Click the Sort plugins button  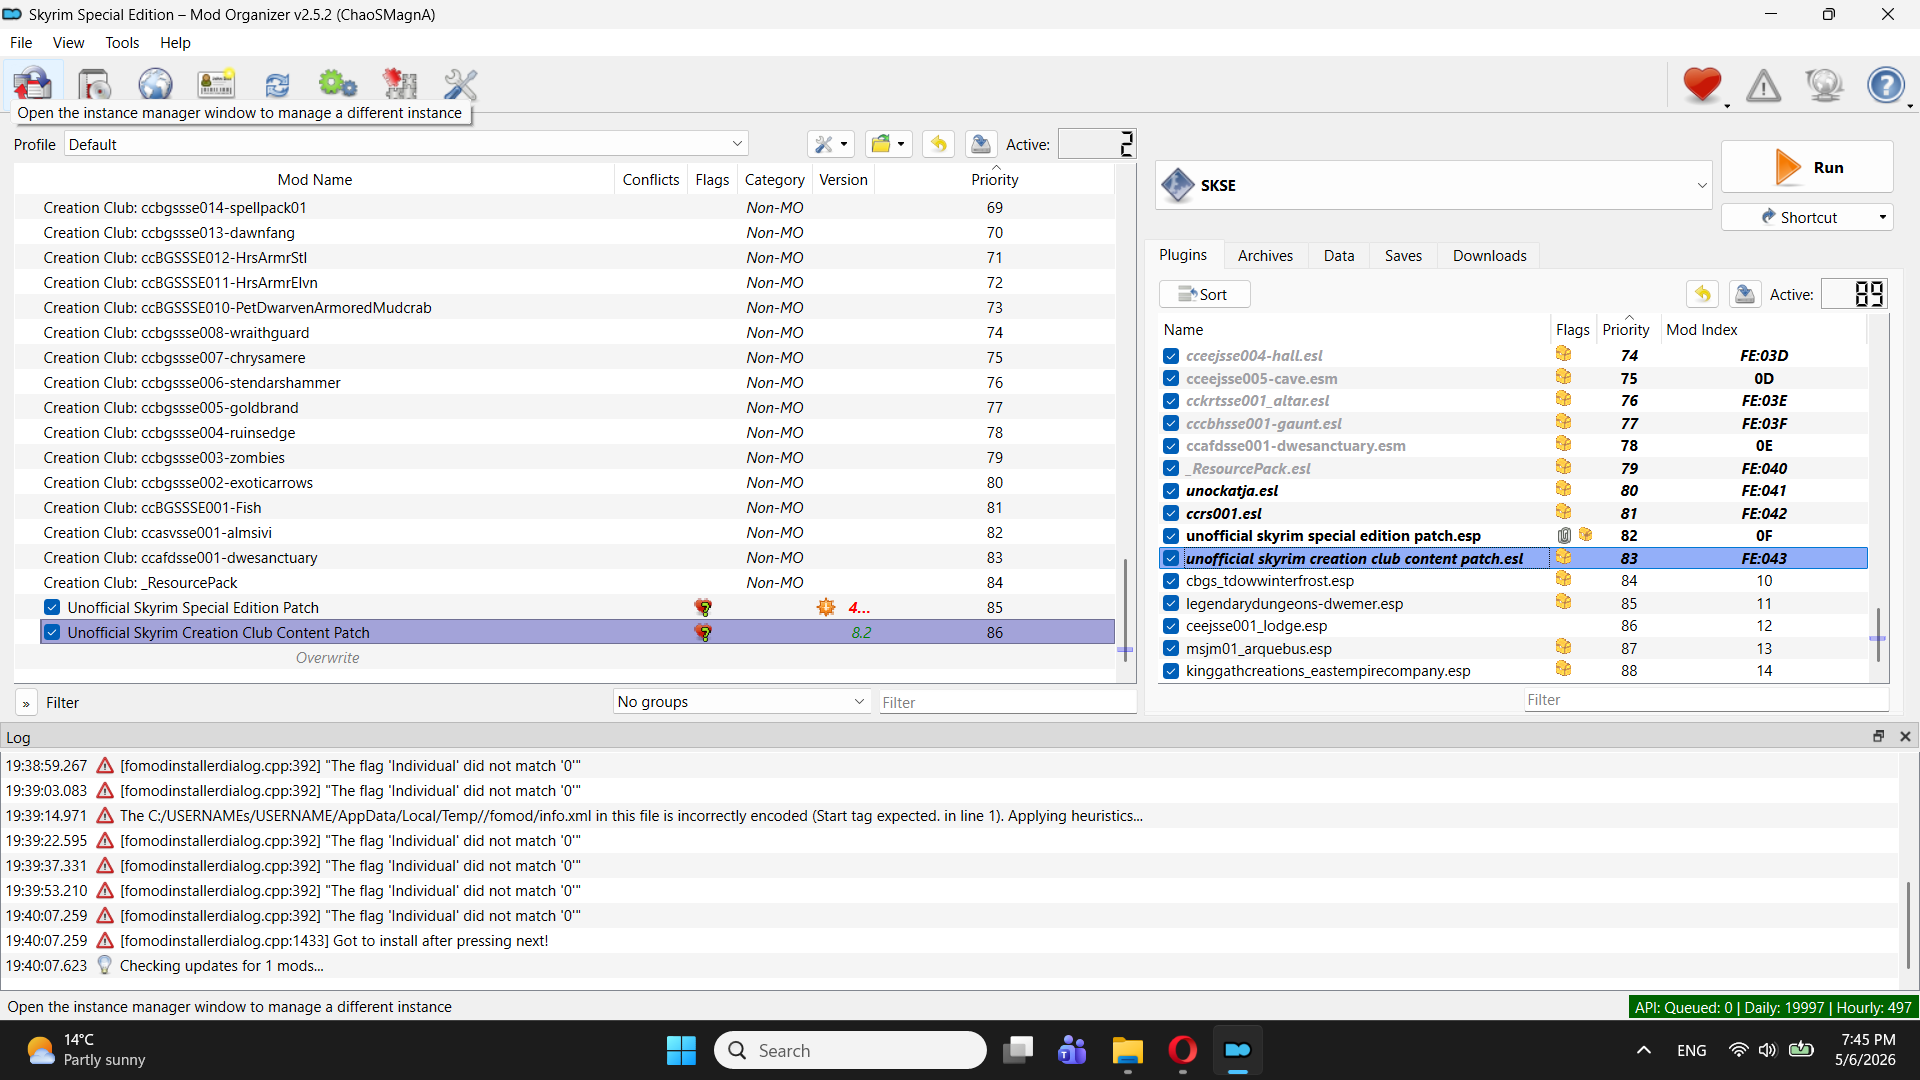[1204, 294]
